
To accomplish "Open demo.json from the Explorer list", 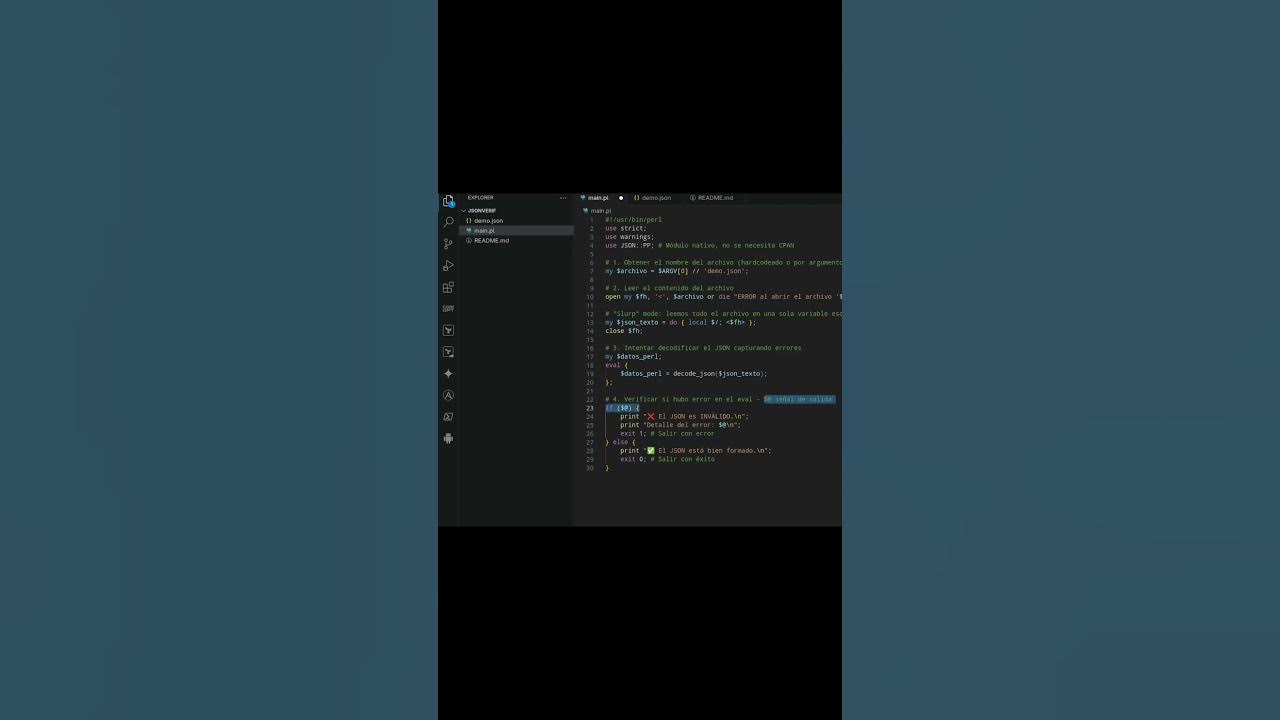I will [488, 220].
